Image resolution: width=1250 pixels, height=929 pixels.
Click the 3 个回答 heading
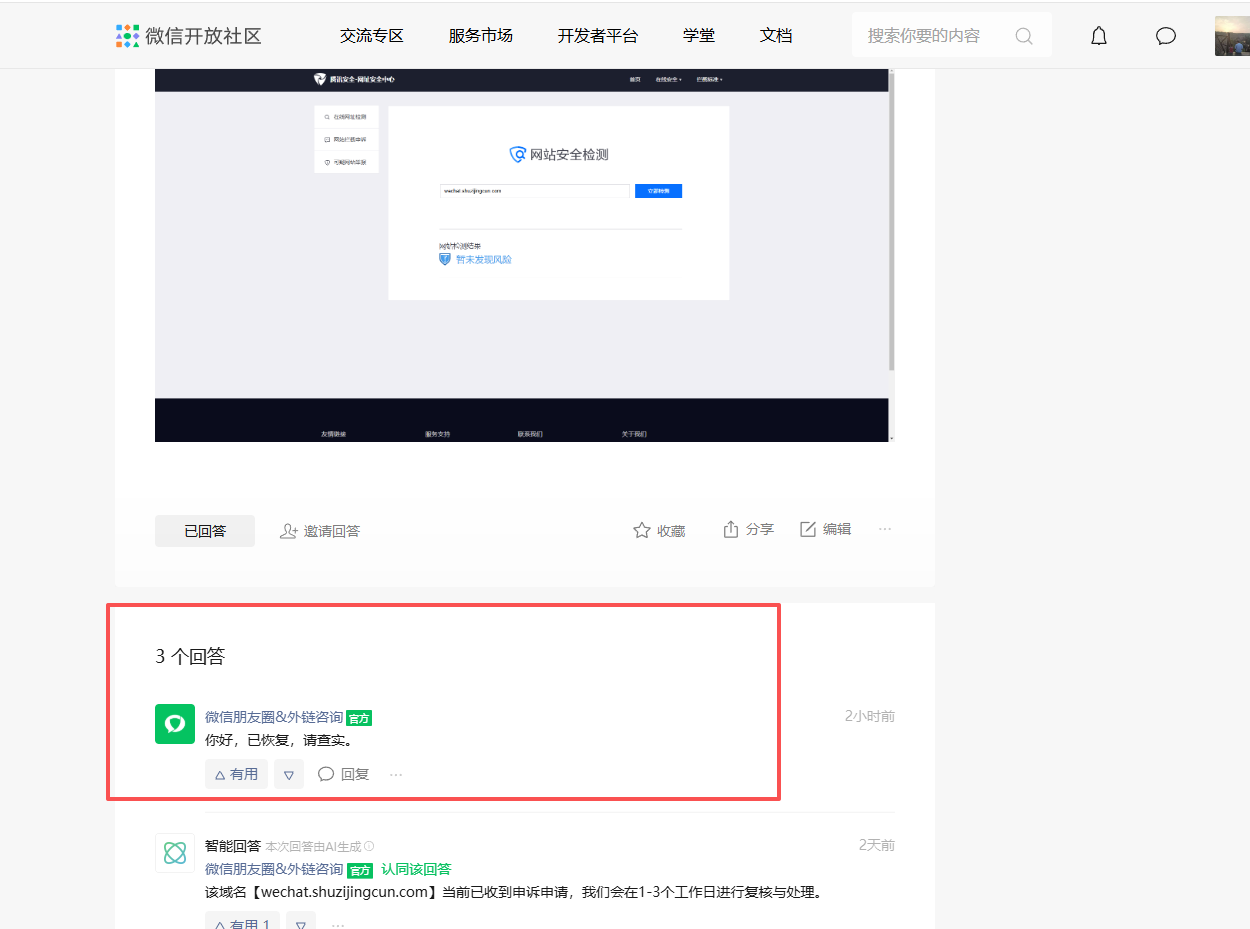point(190,656)
